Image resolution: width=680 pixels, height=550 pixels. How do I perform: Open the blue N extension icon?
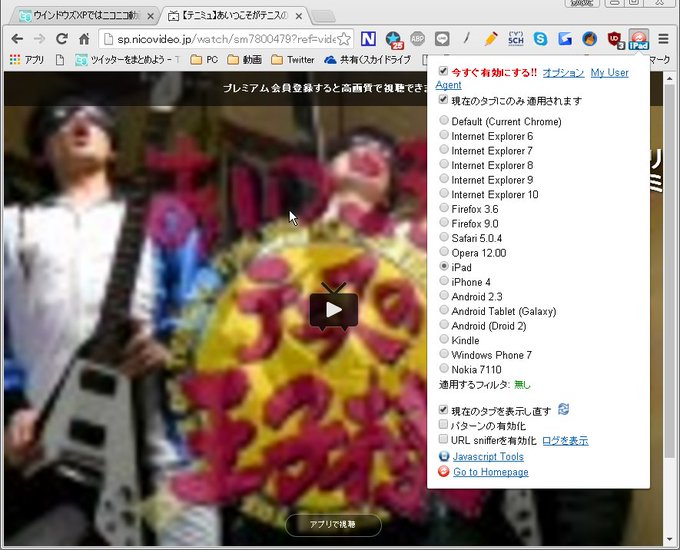(x=368, y=39)
